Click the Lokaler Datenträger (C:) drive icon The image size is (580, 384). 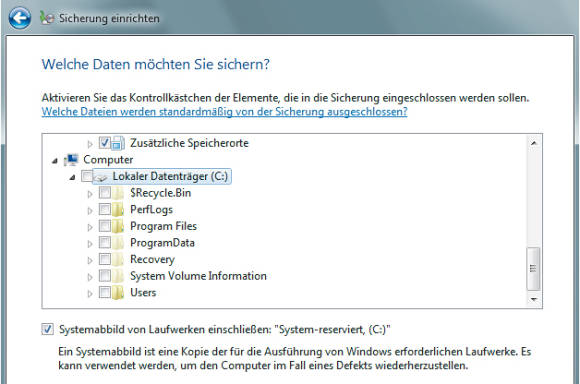click(101, 177)
